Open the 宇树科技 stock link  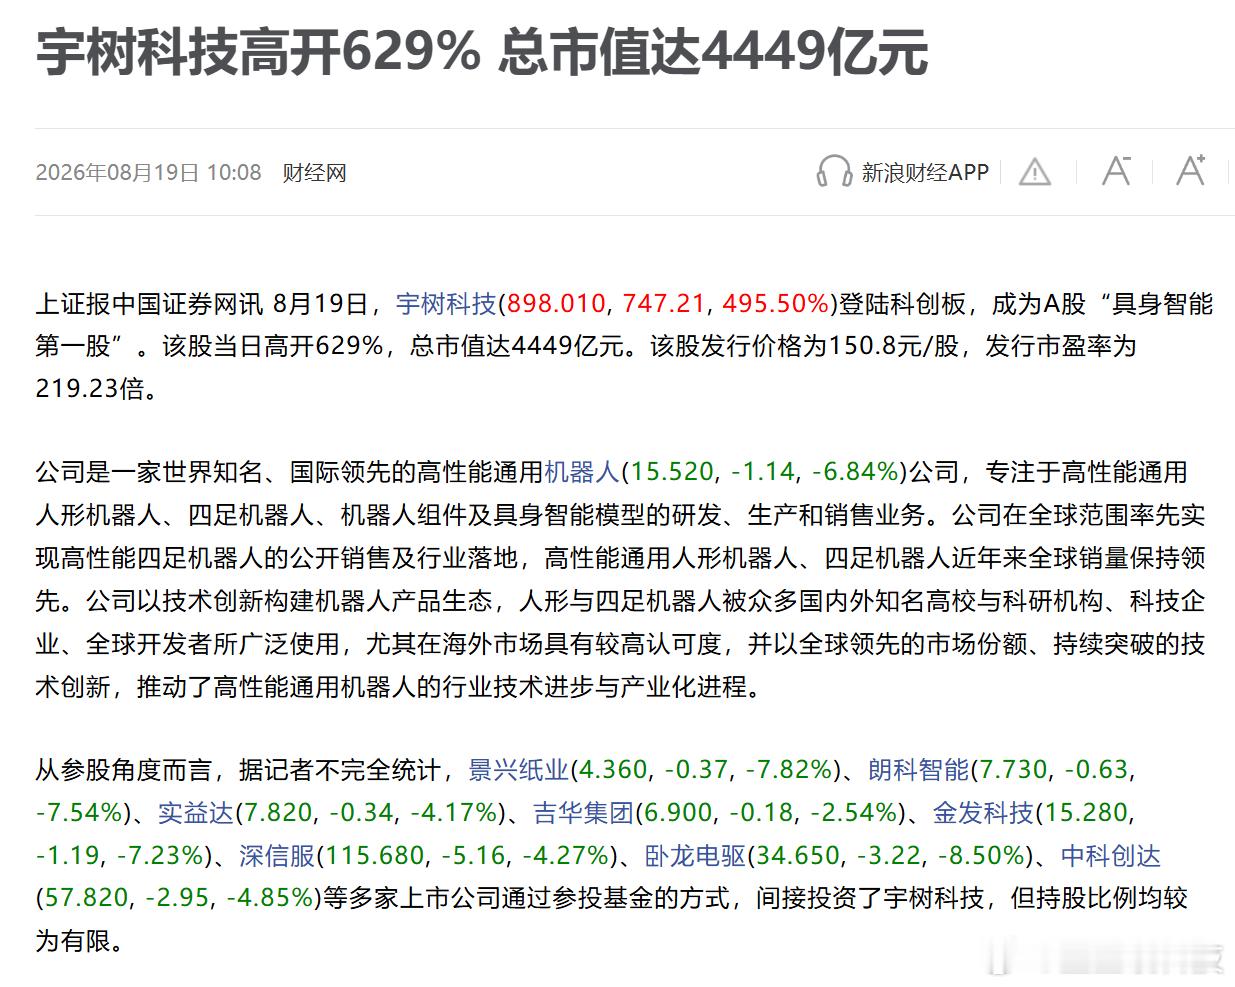click(x=446, y=303)
